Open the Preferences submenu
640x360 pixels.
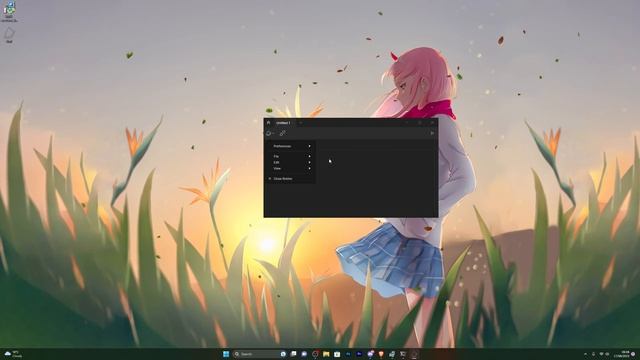tap(291, 146)
